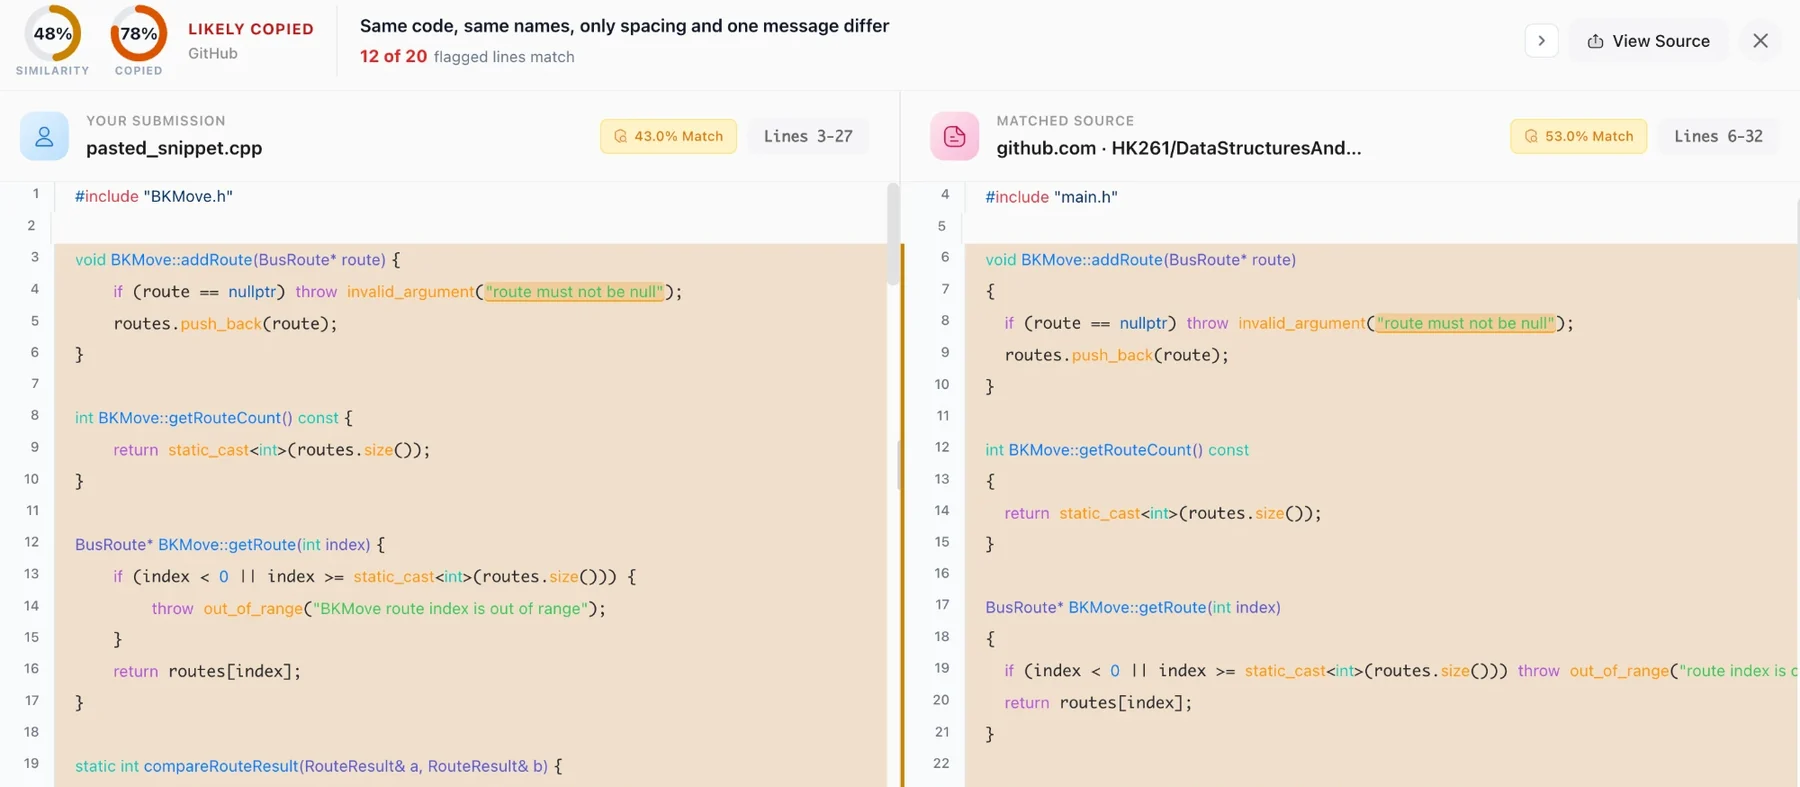Click the out_of_range "BKMove route index" throw line

click(379, 608)
